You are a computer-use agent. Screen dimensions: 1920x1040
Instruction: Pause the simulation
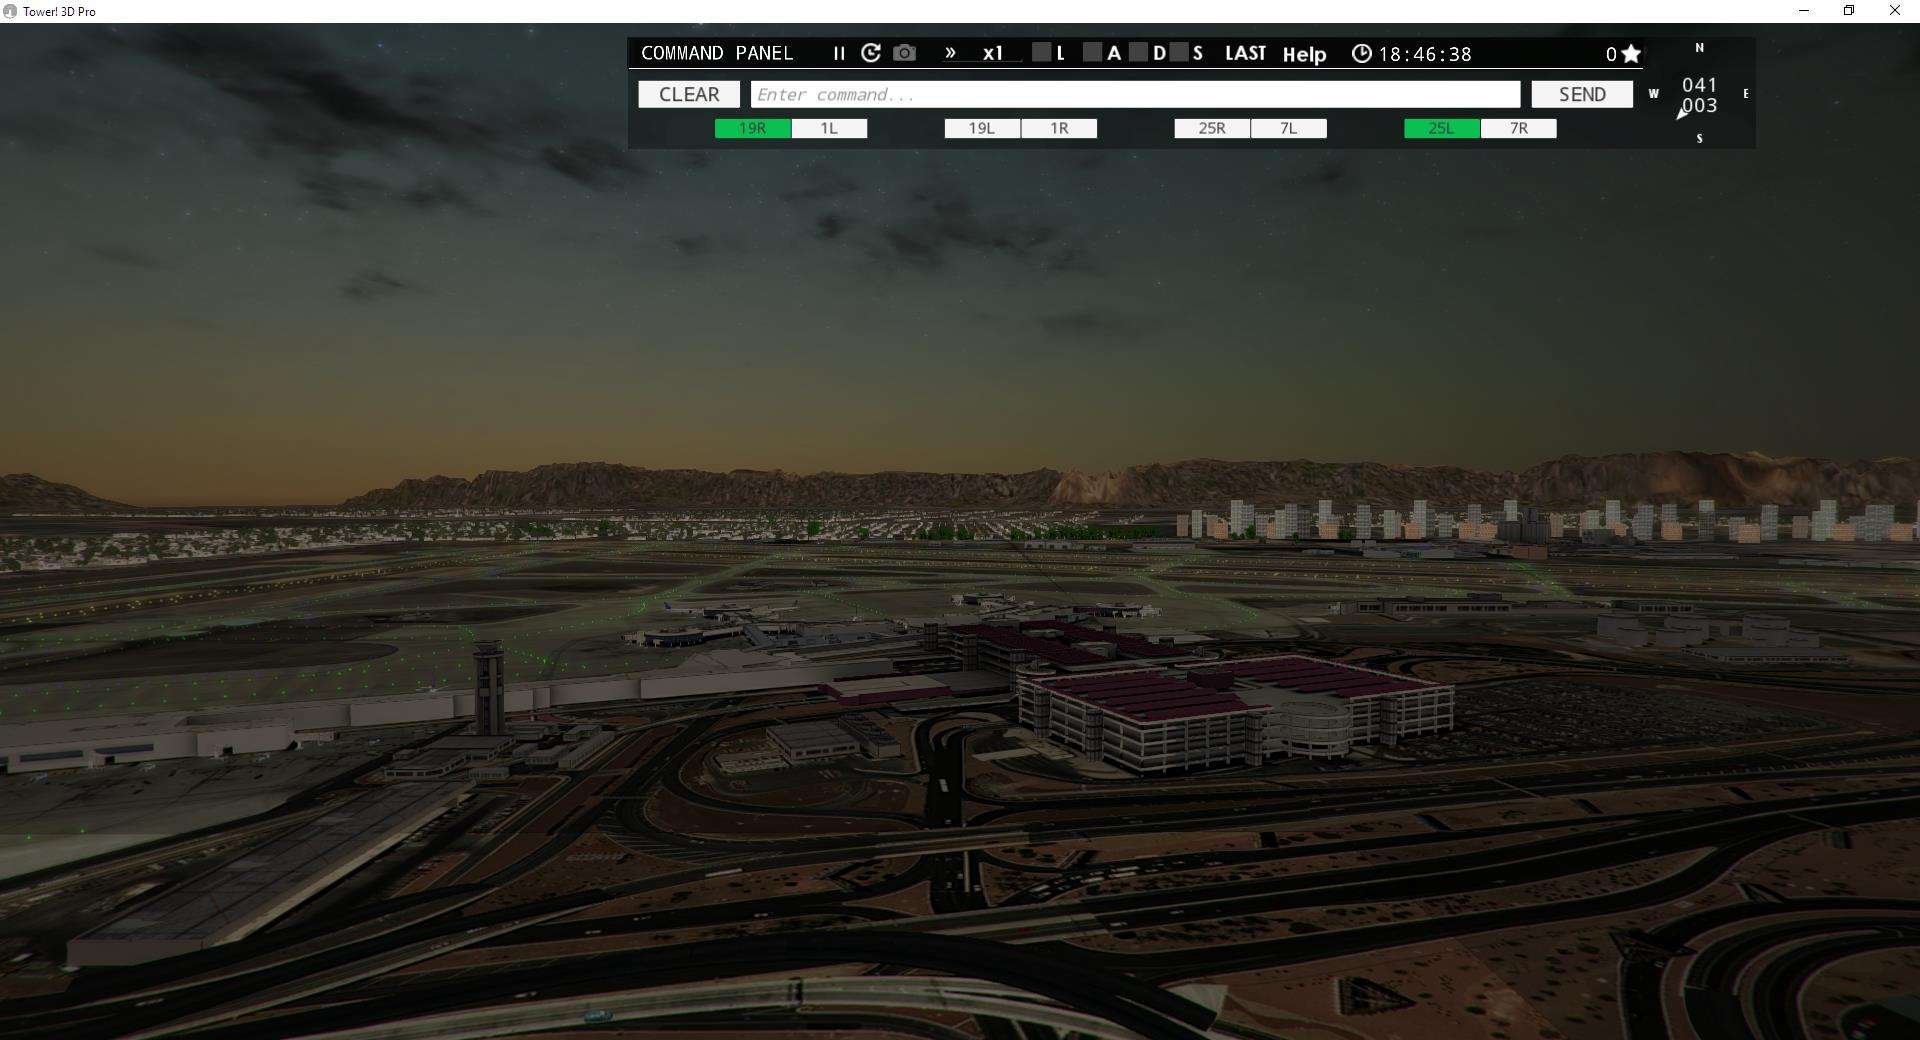coord(839,54)
